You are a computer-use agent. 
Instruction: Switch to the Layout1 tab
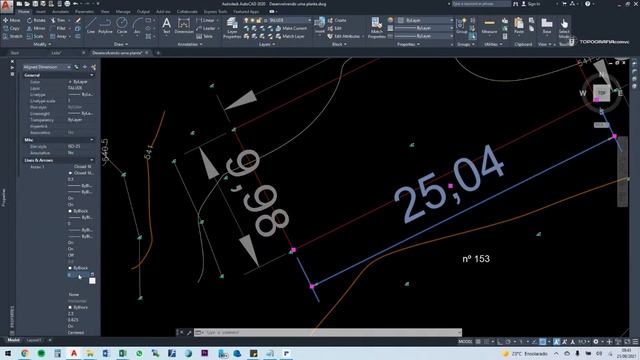34,340
